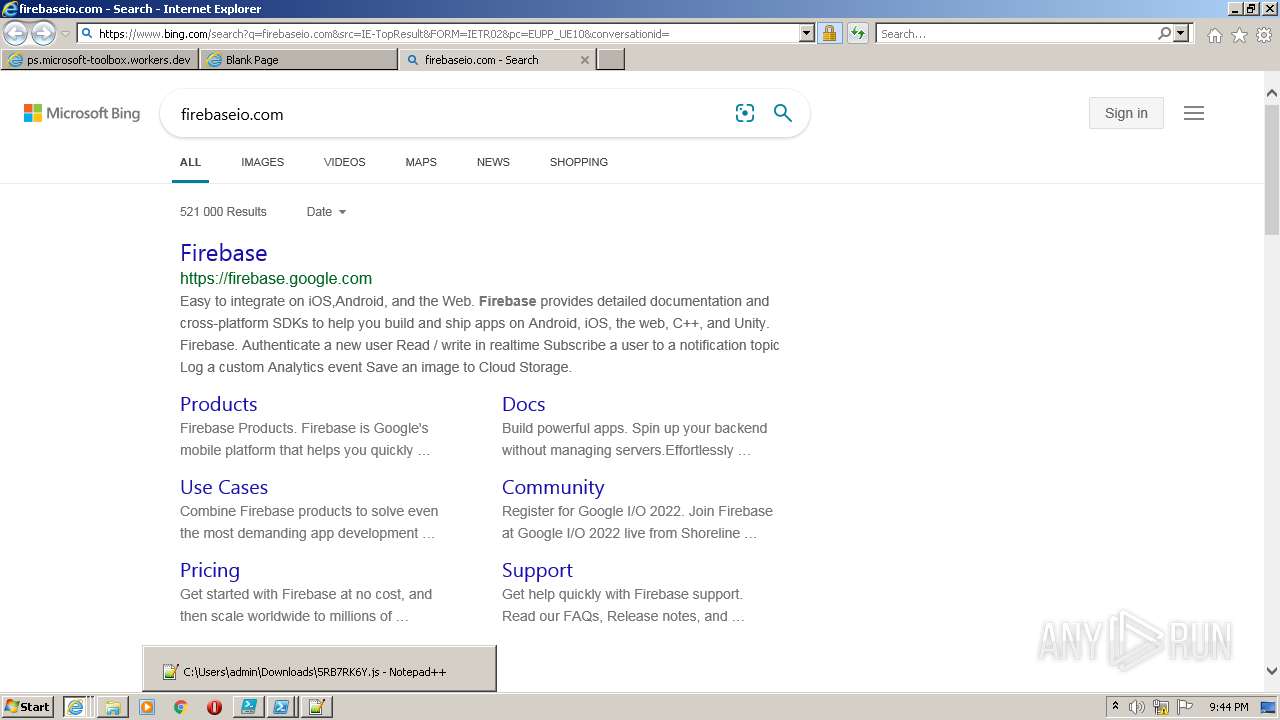The image size is (1280, 720).
Task: Click the Bing search magnifier button
Action: point(783,113)
